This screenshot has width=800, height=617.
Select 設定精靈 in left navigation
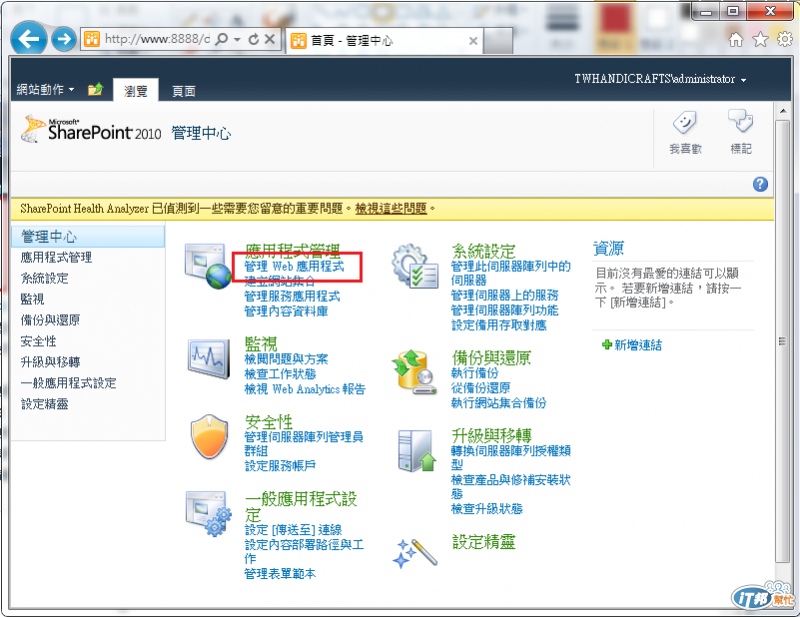[44, 404]
